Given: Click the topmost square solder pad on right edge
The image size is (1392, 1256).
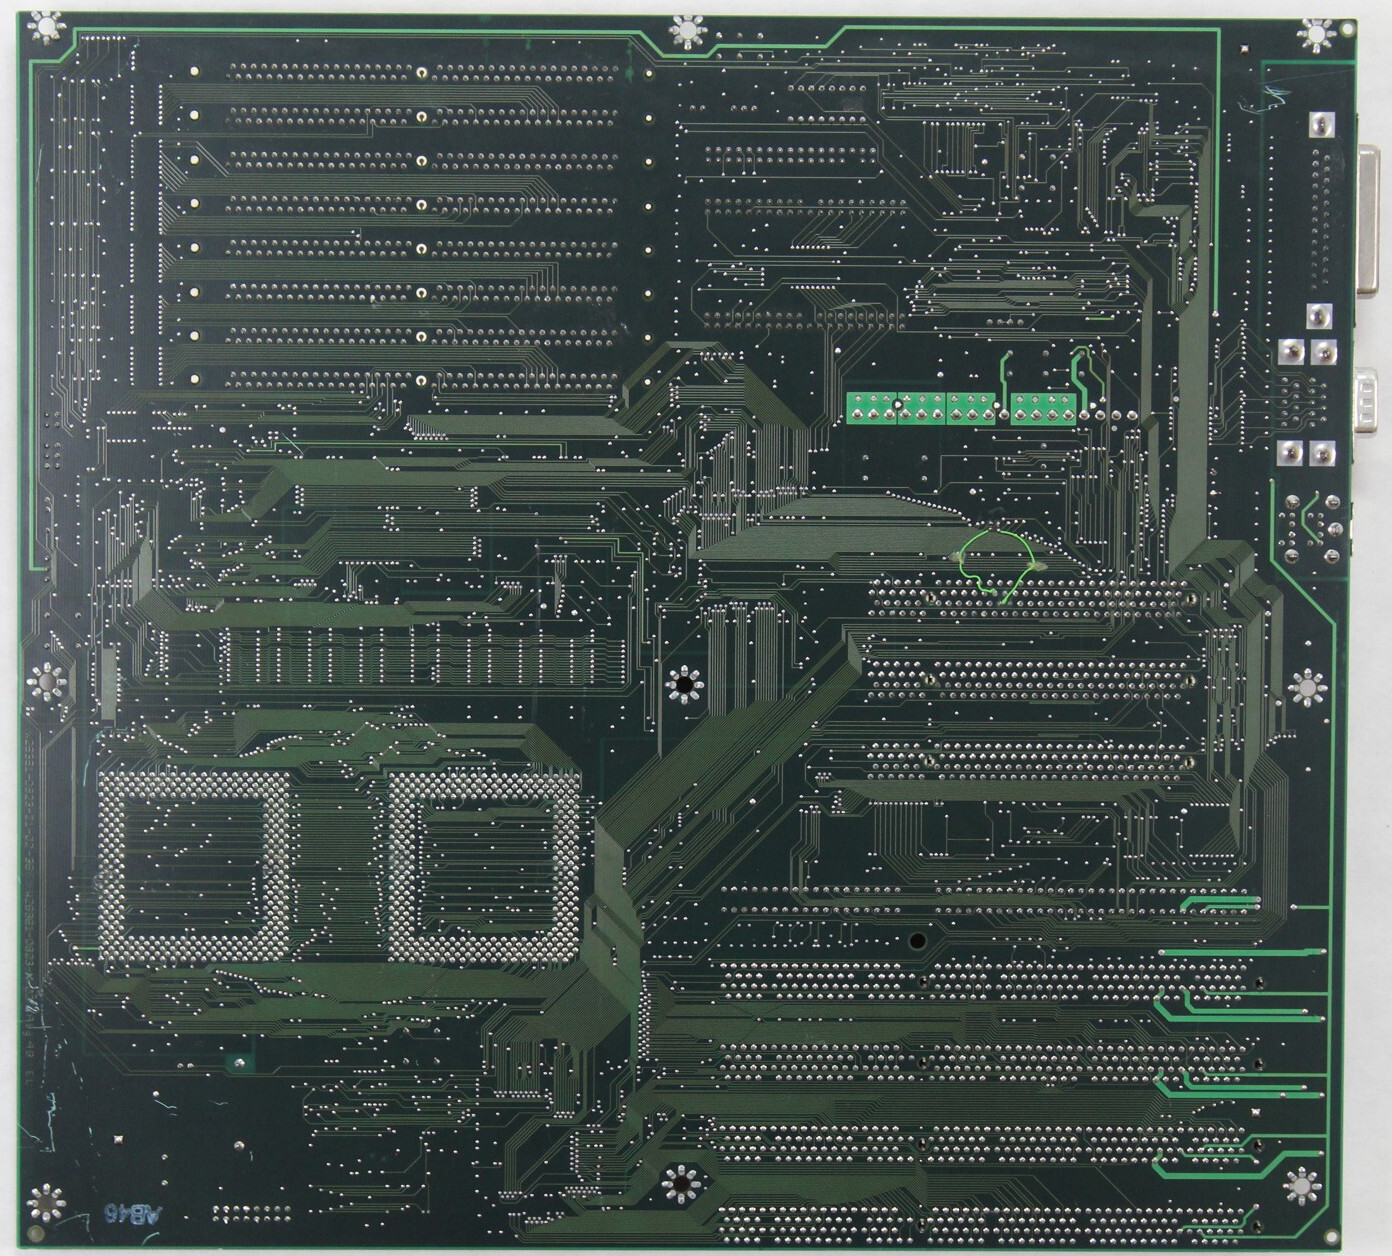Looking at the screenshot, I should [x=1320, y=124].
